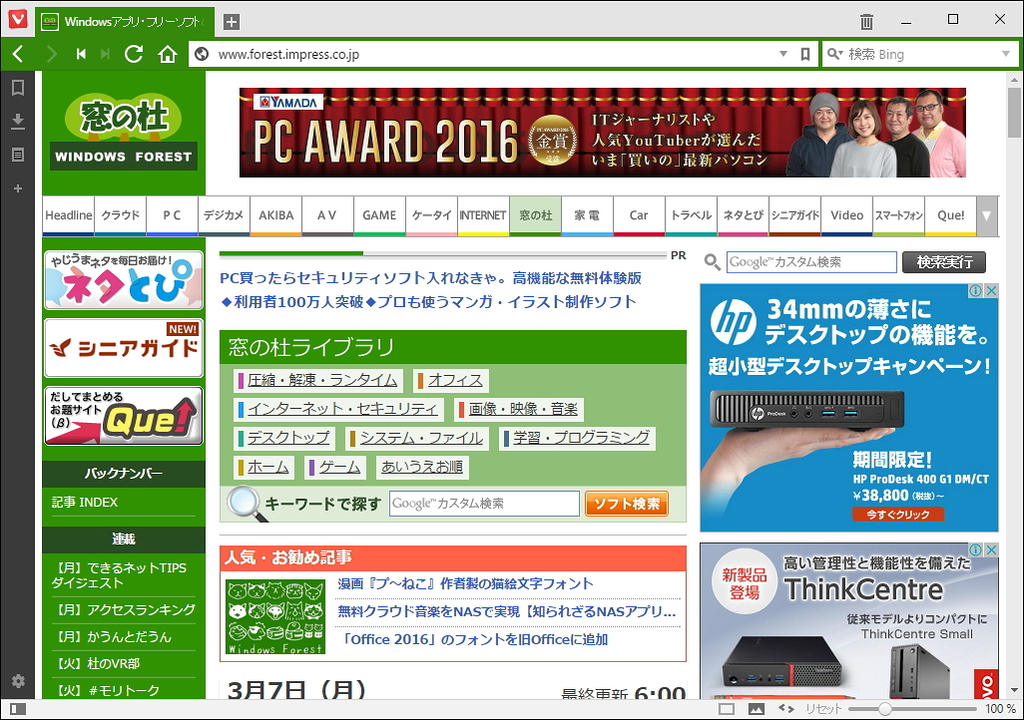This screenshot has height=720, width=1024.
Task: Close the HP advertisement with X
Action: click(x=991, y=291)
